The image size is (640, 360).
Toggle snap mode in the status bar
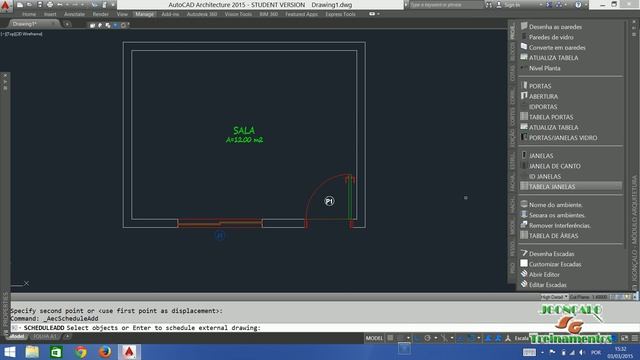click(401, 338)
